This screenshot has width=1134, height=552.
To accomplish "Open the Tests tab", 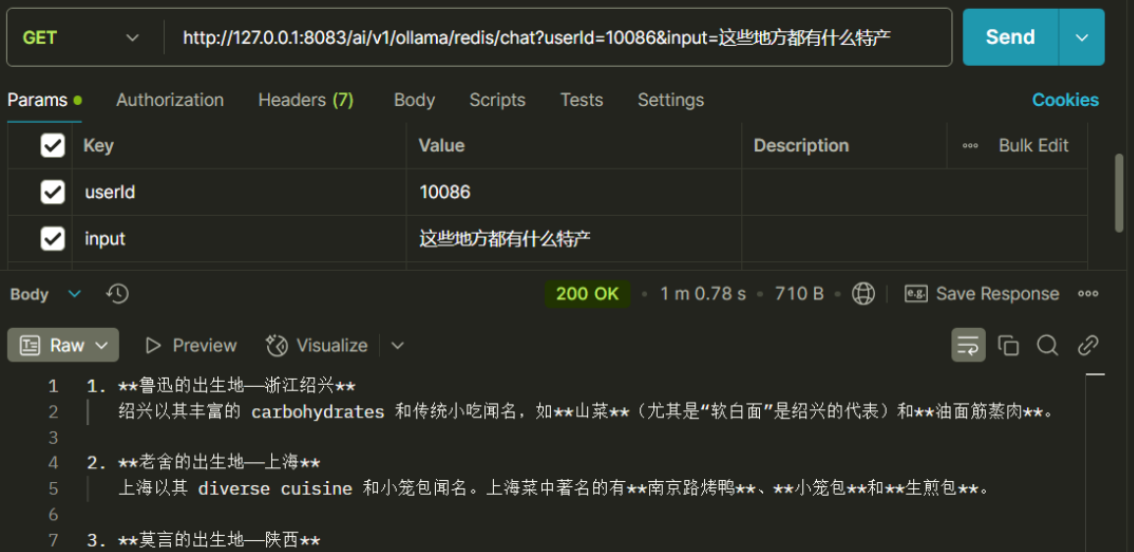I will coord(581,100).
